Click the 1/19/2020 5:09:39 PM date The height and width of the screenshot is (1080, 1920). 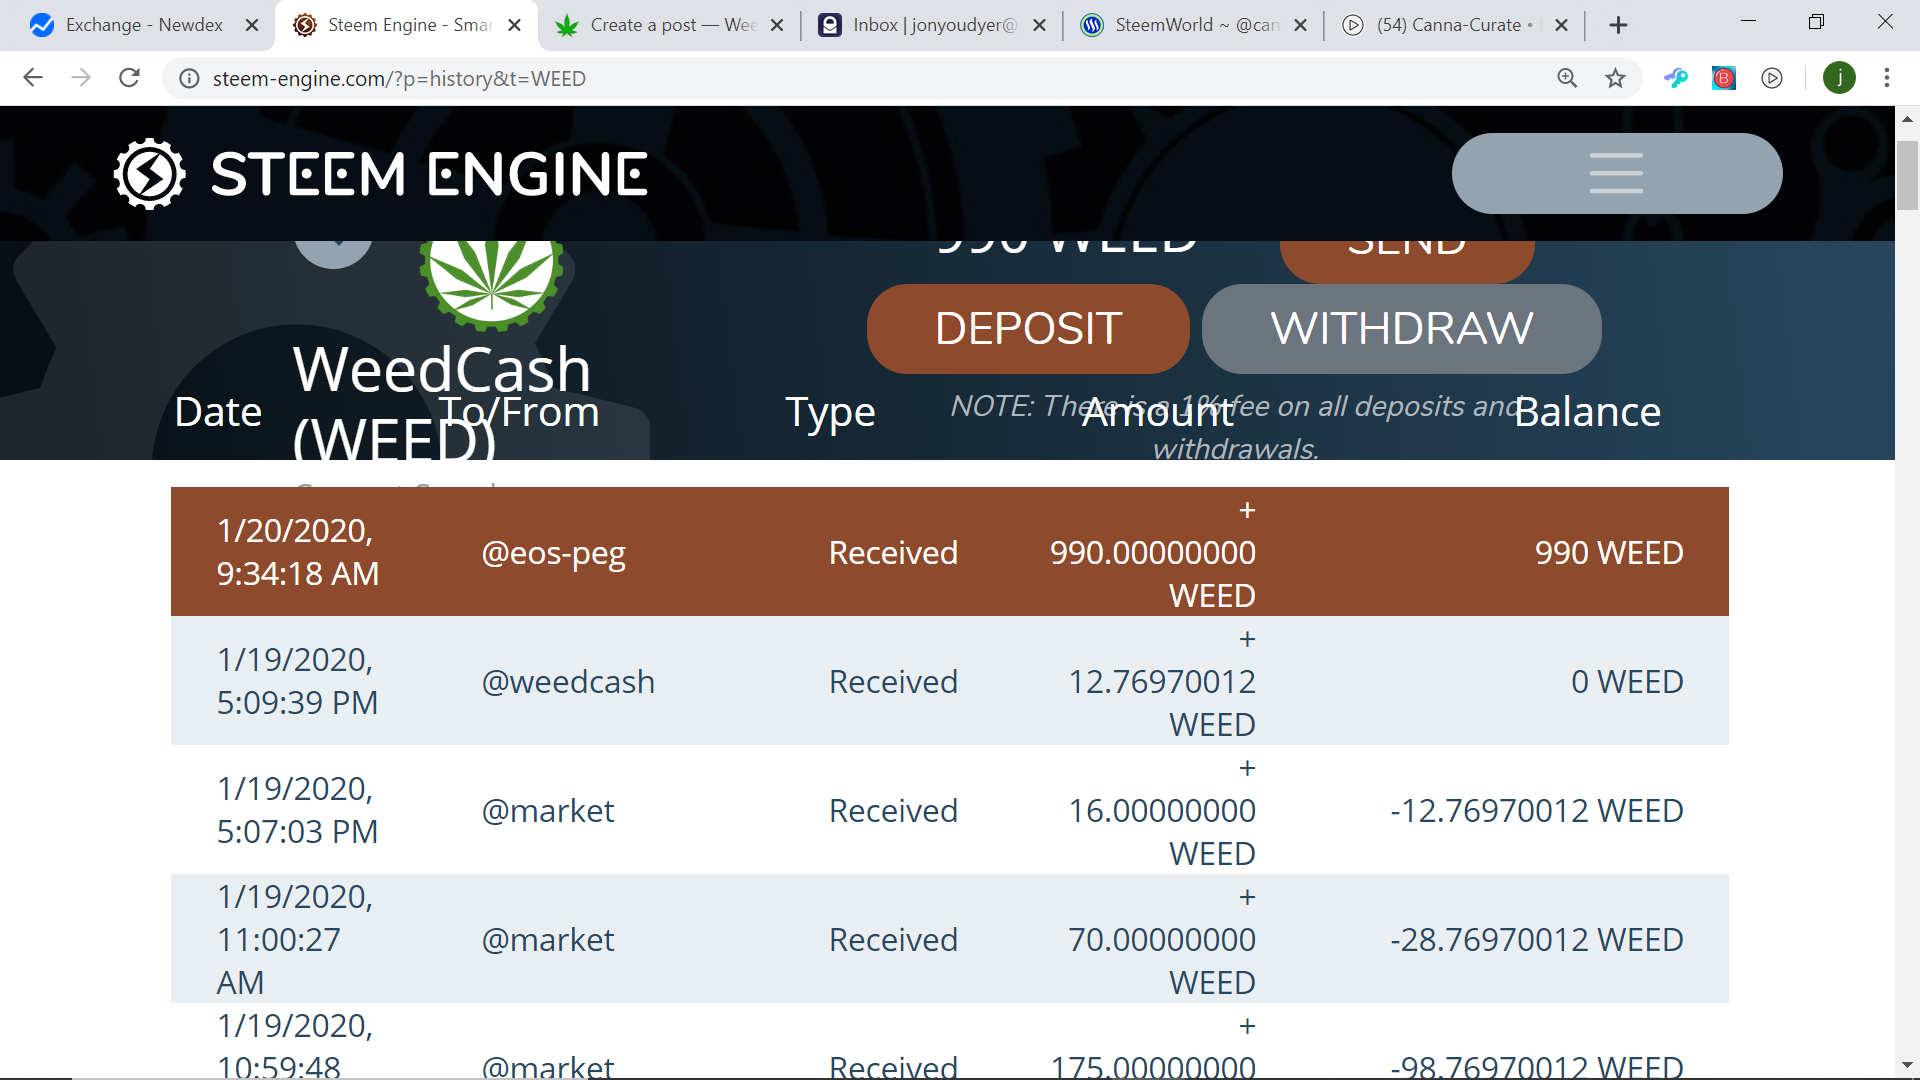coord(297,681)
